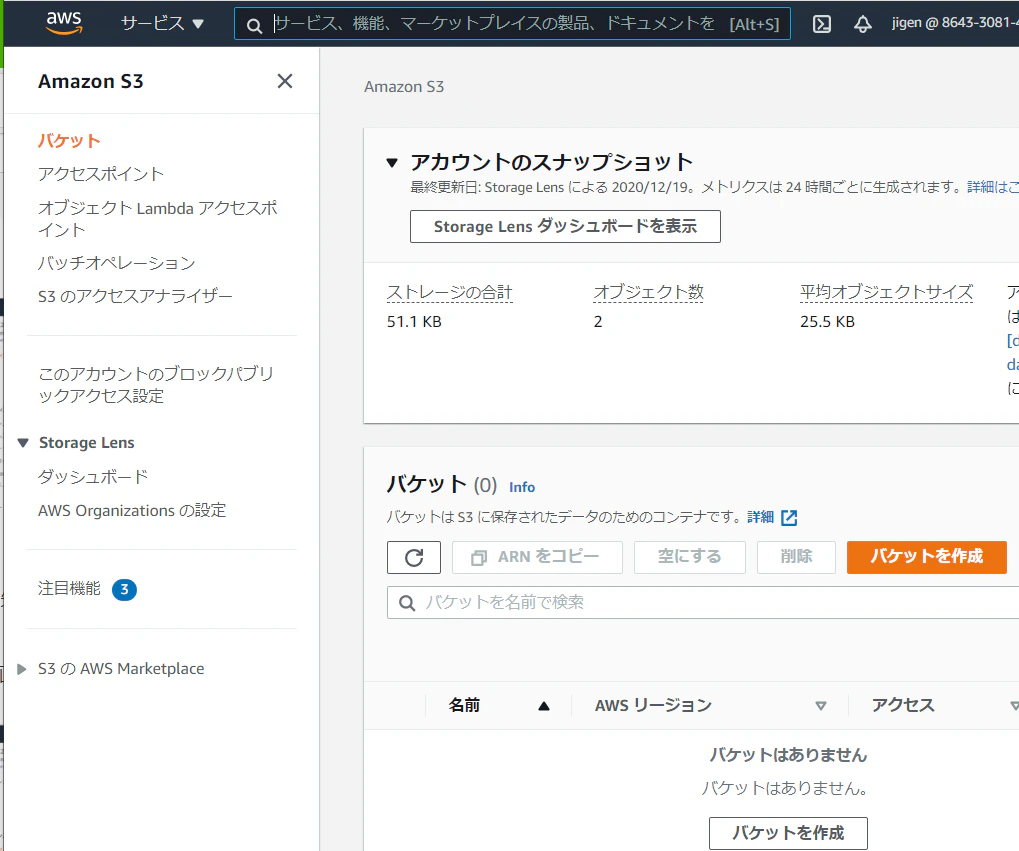1019x851 pixels.
Task: Click the Amazon S3 breadcrumb
Action: point(404,86)
